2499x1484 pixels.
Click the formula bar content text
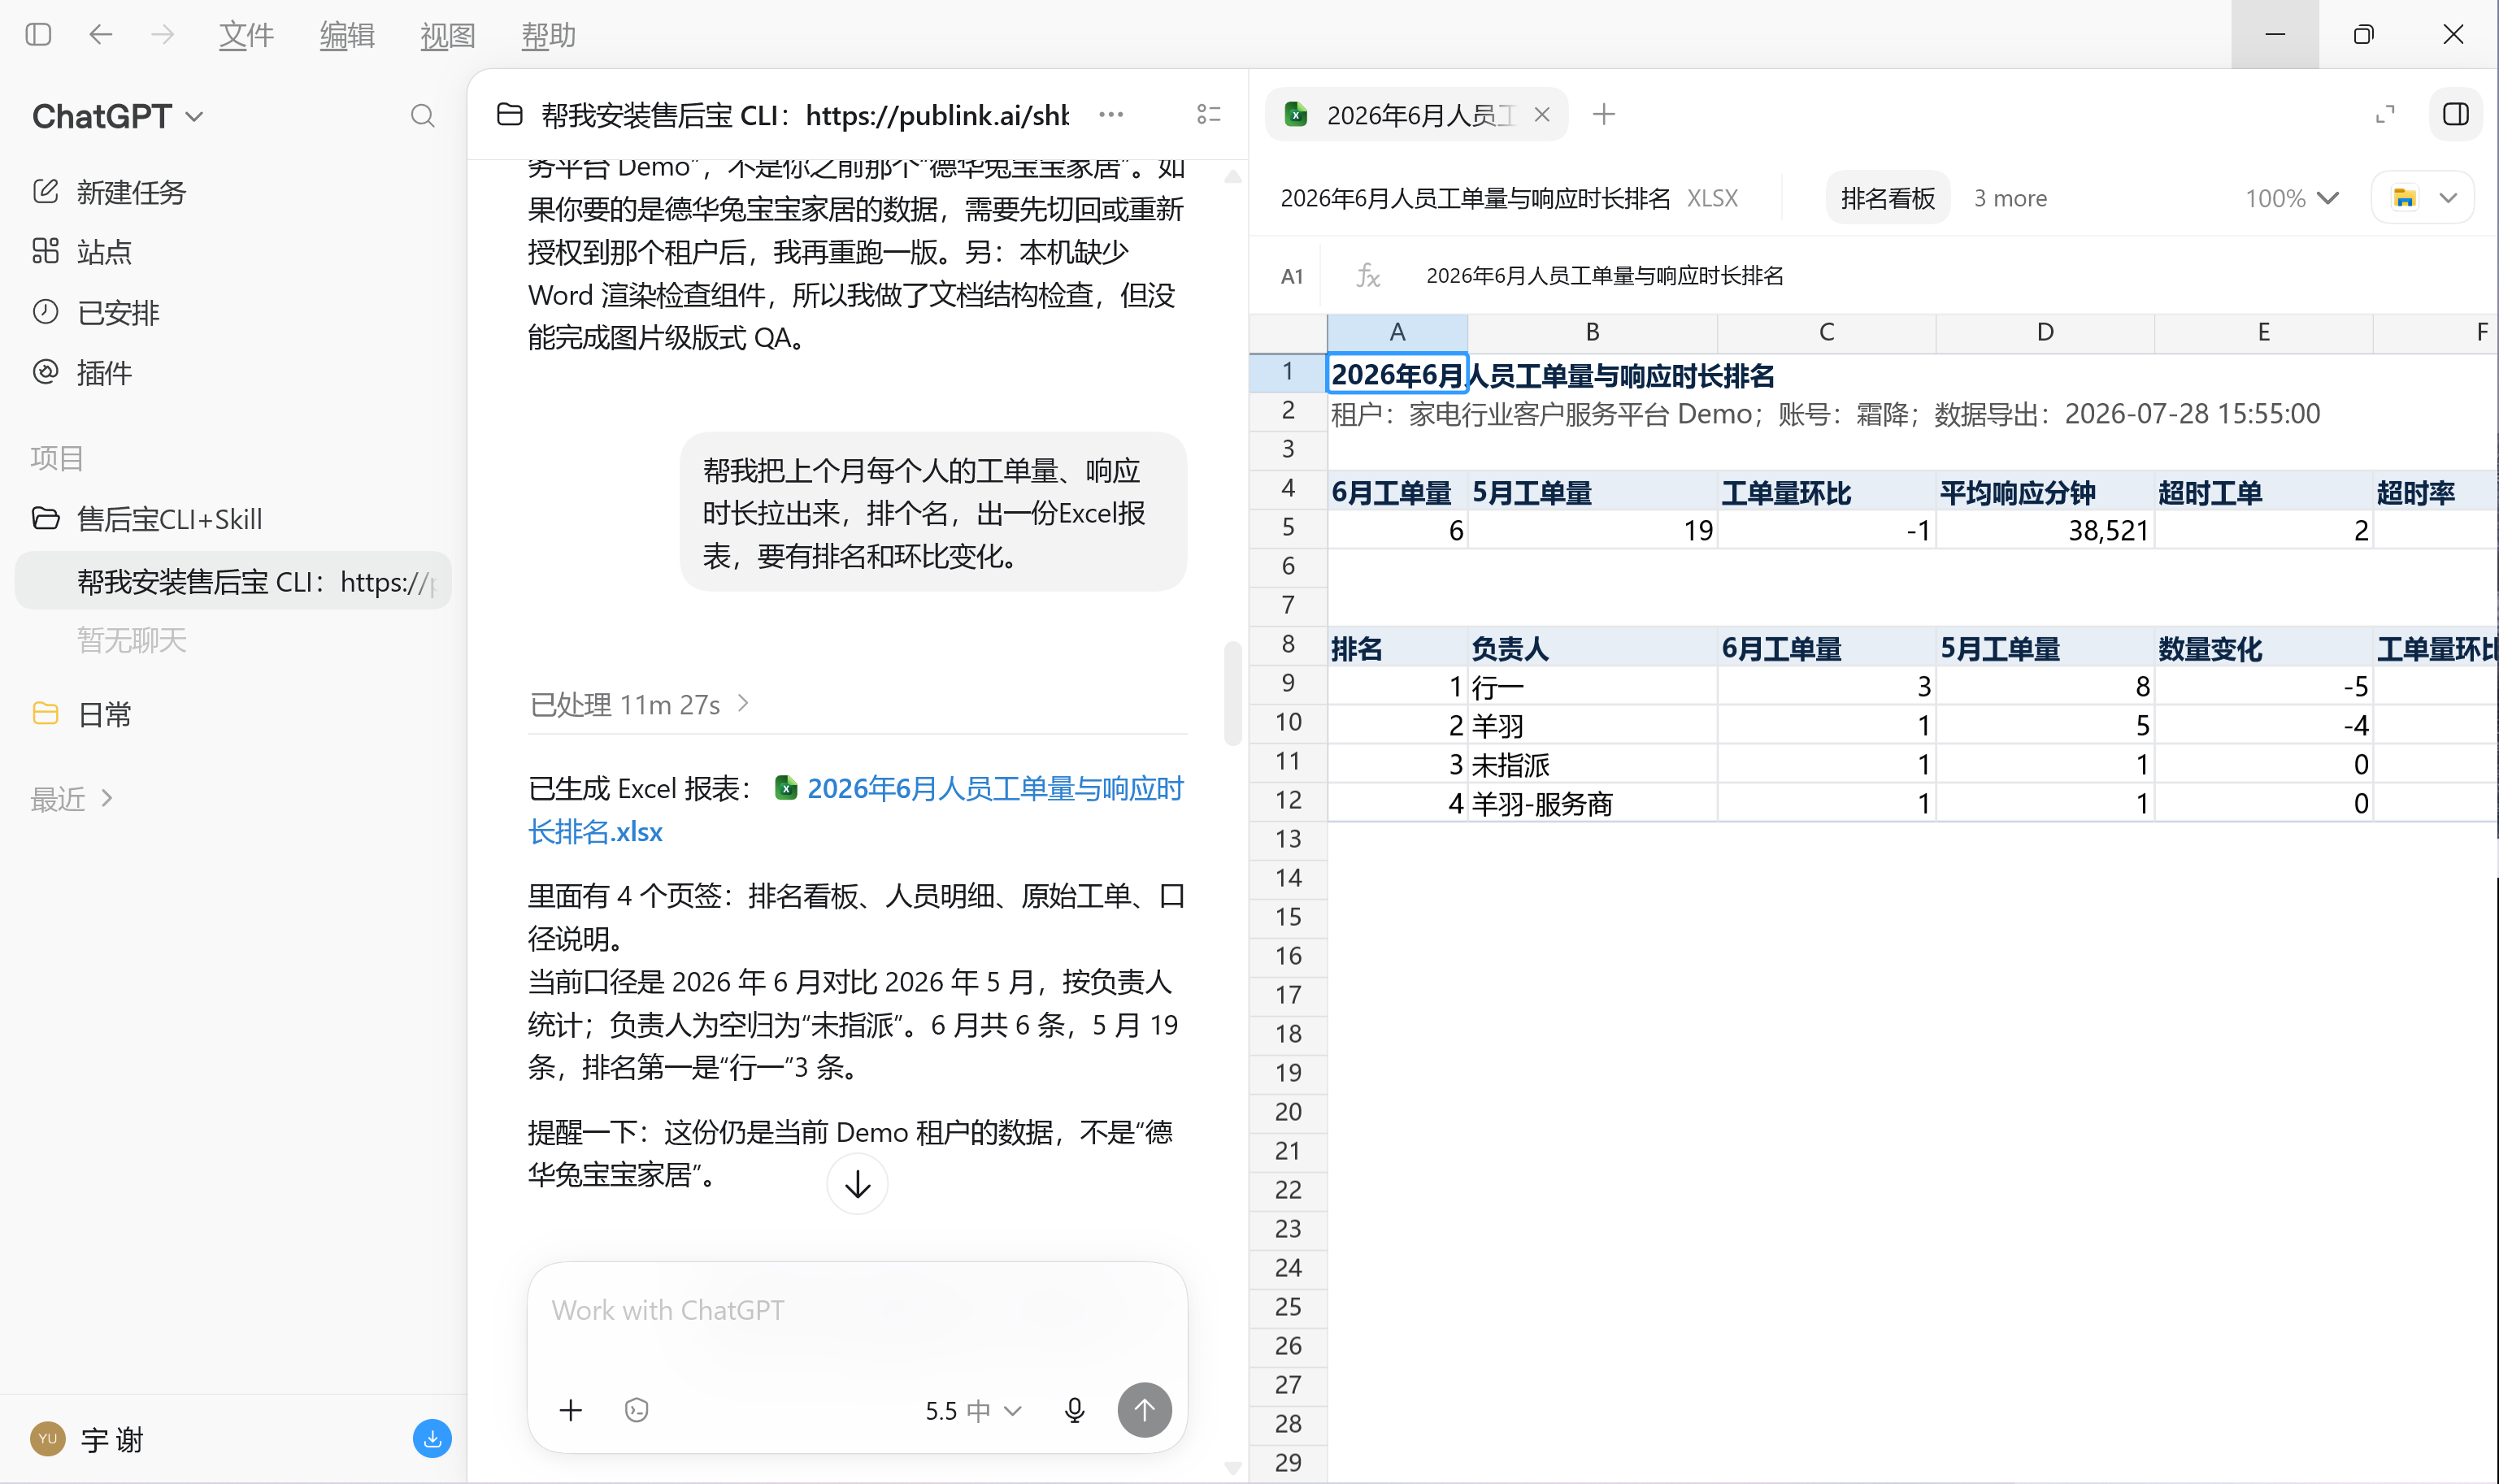click(x=1604, y=276)
